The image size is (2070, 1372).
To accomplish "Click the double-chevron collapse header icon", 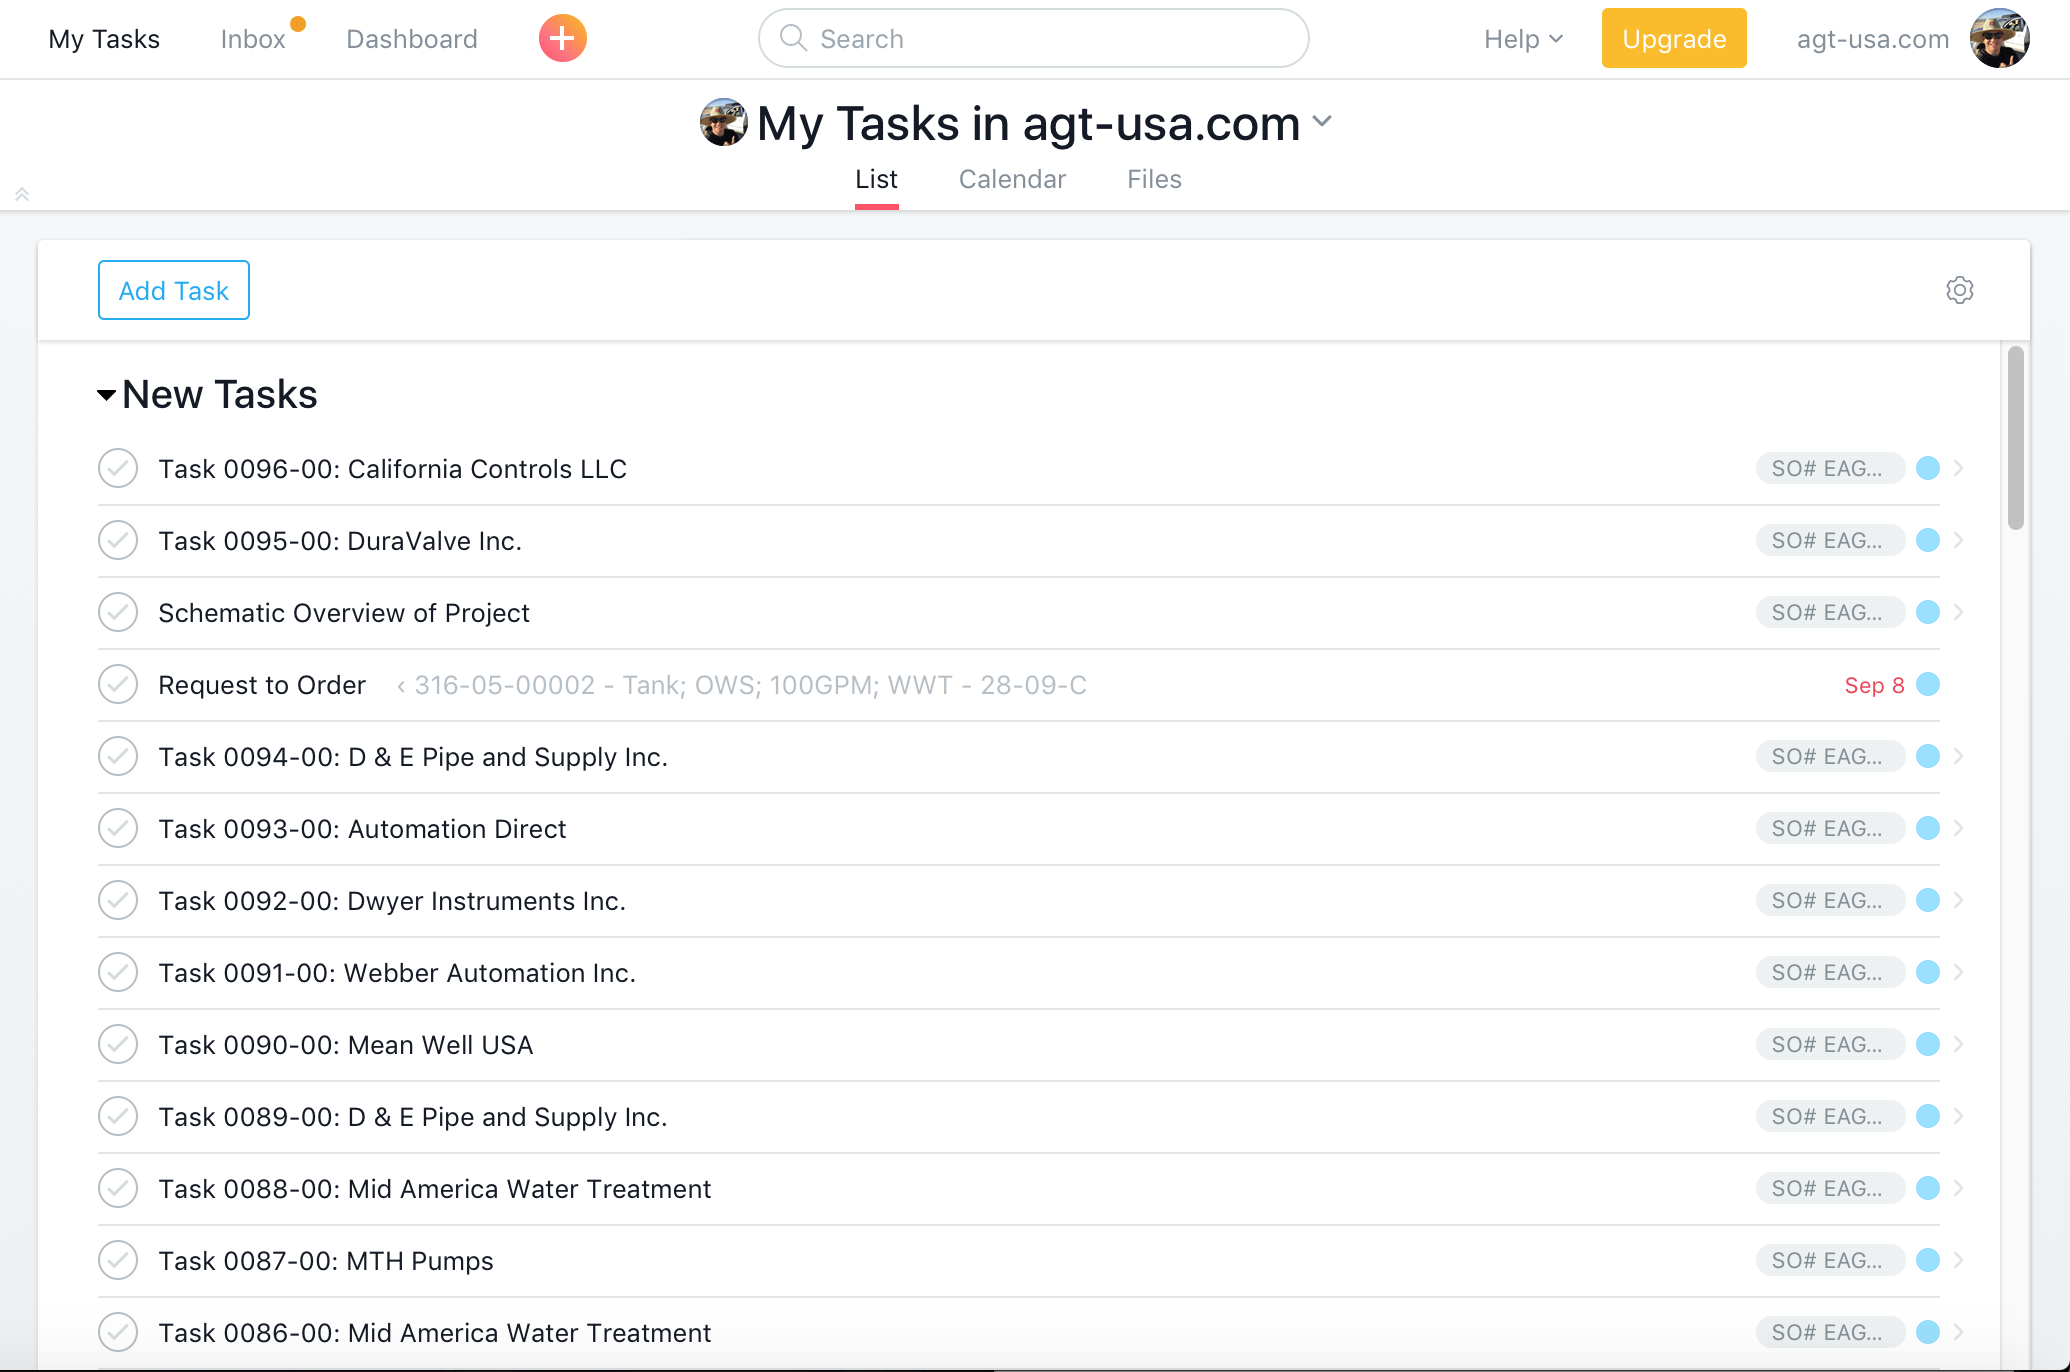I will (x=22, y=194).
